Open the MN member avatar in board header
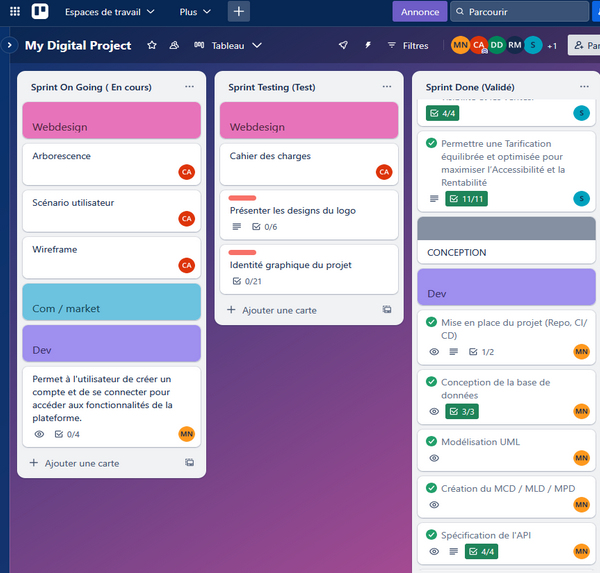This screenshot has height=573, width=600. point(460,45)
